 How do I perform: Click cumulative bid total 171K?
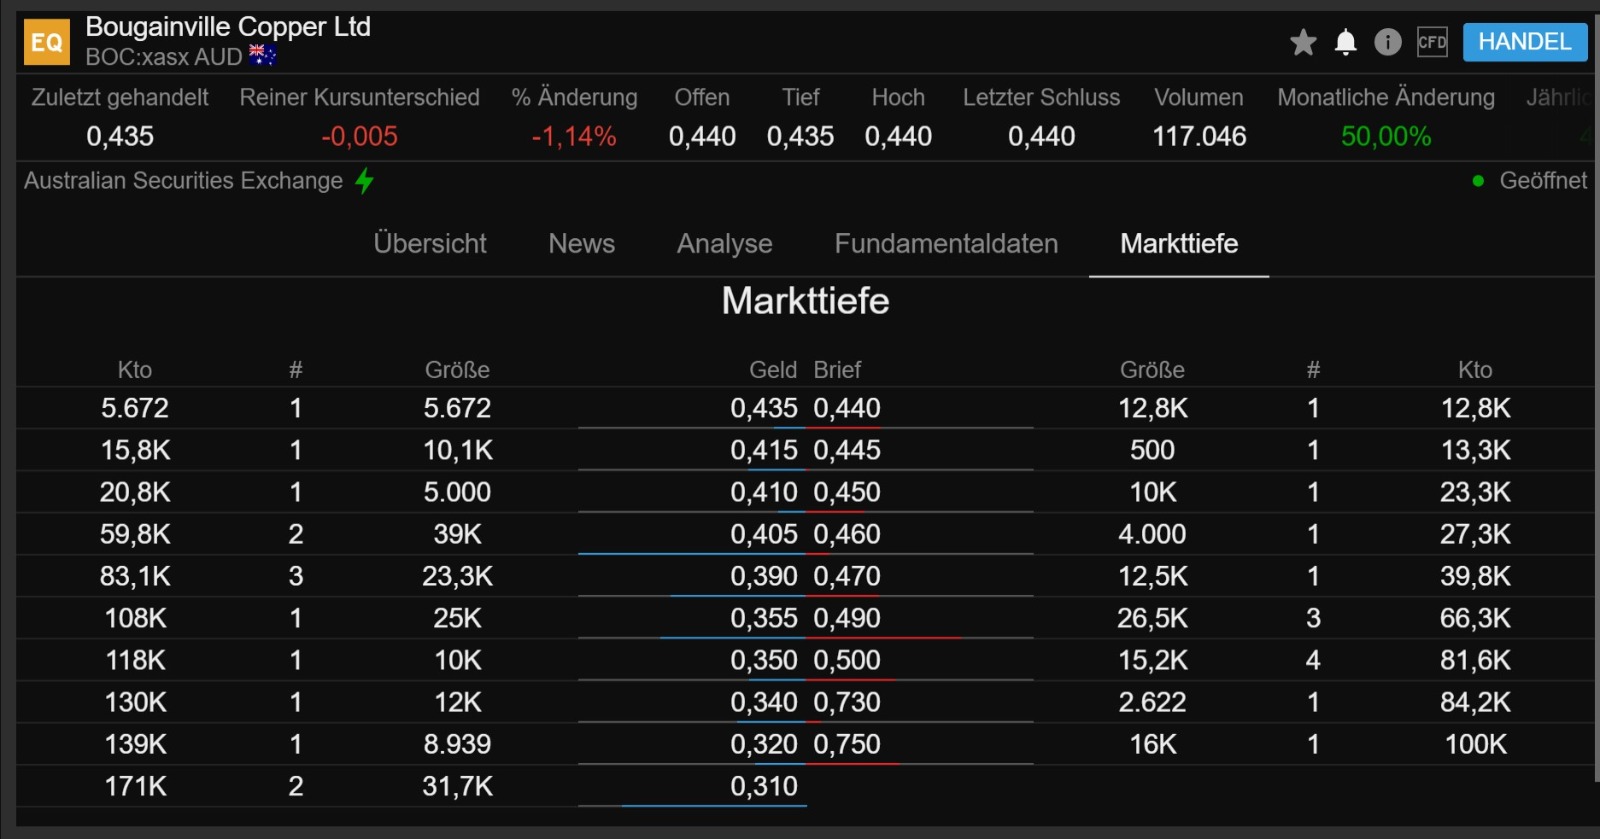[x=136, y=786]
